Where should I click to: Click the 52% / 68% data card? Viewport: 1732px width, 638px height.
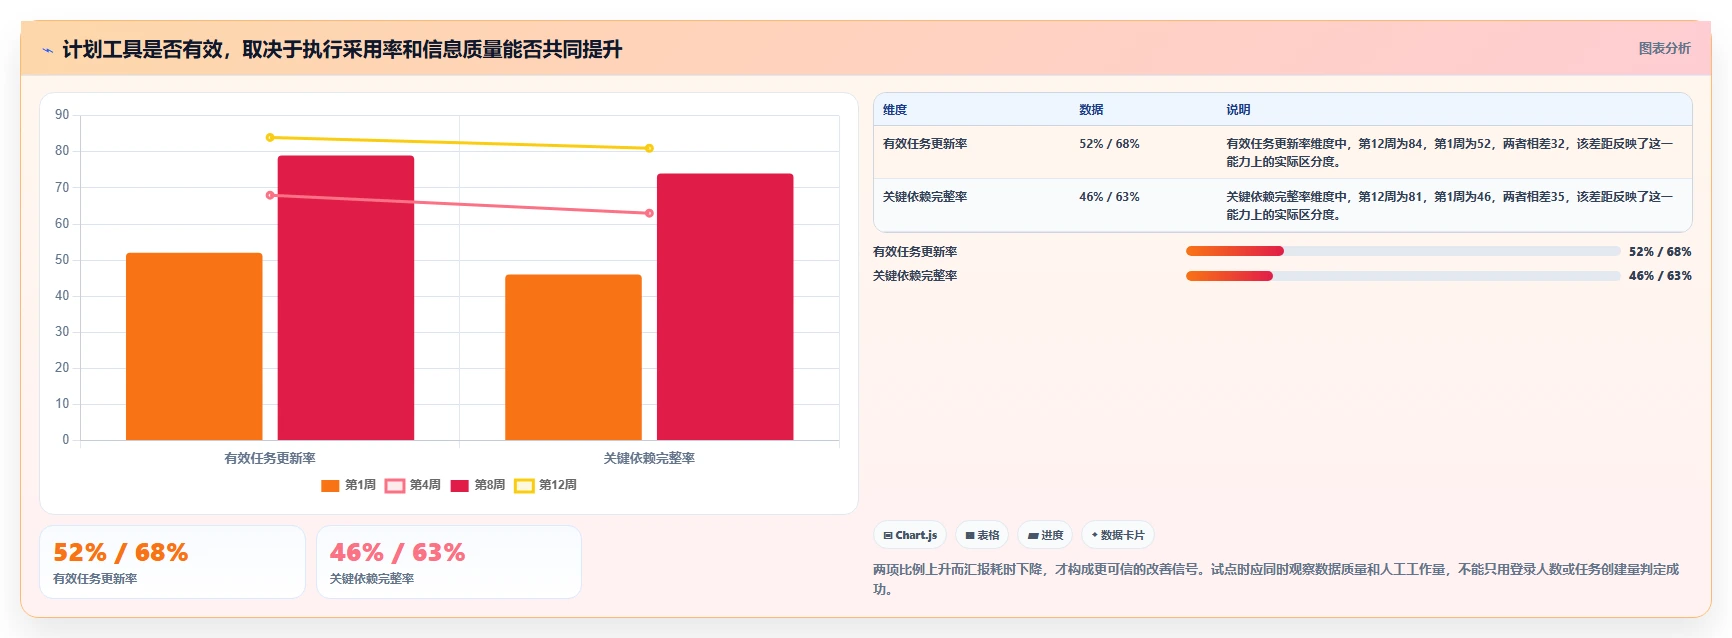[172, 562]
